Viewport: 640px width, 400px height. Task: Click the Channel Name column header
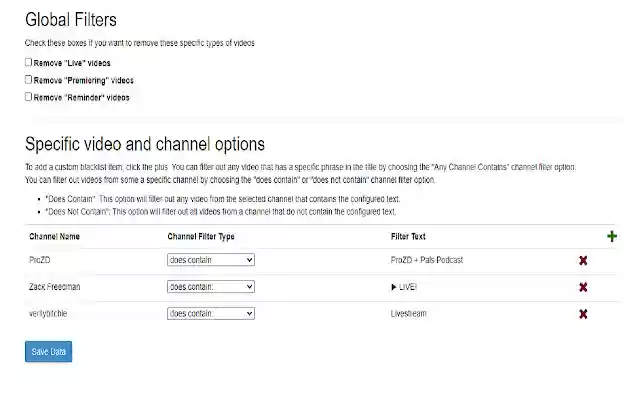pyautogui.click(x=54, y=236)
